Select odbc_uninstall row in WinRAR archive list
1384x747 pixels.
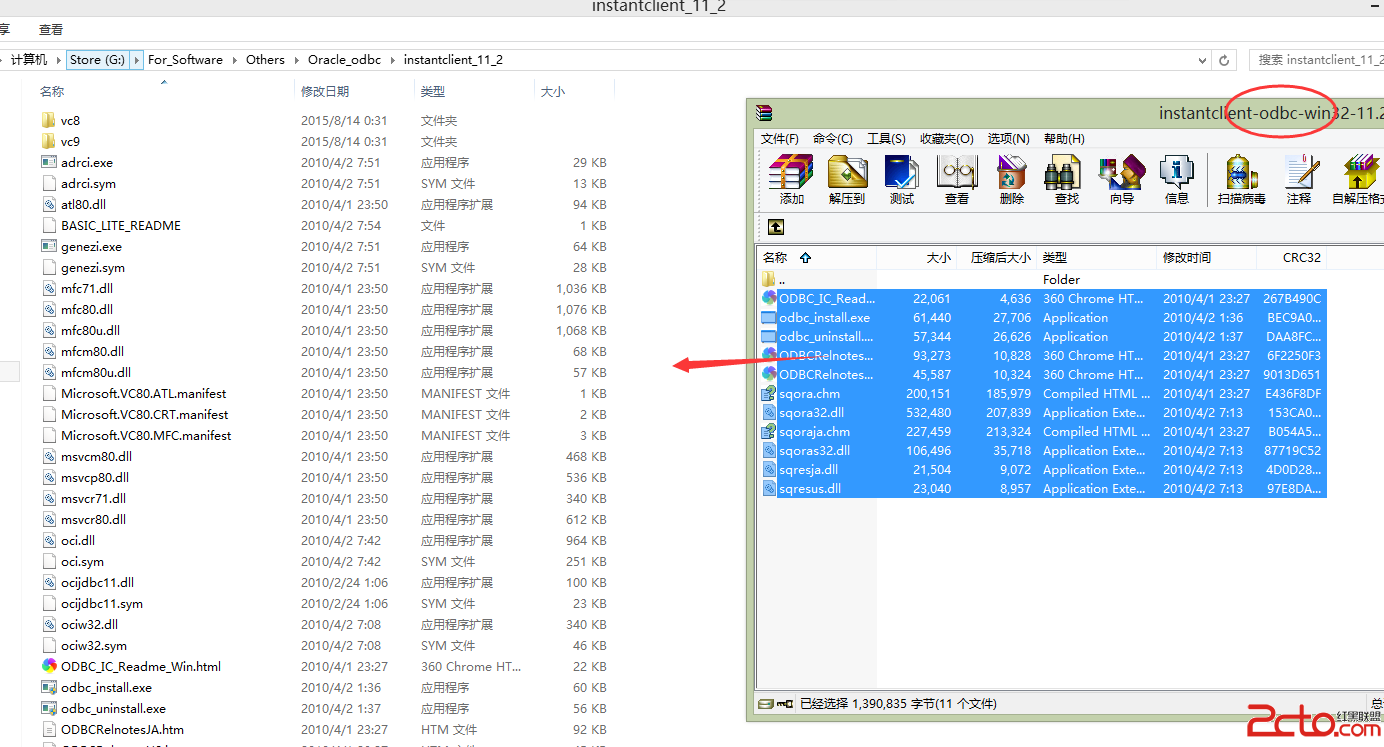[1043, 336]
